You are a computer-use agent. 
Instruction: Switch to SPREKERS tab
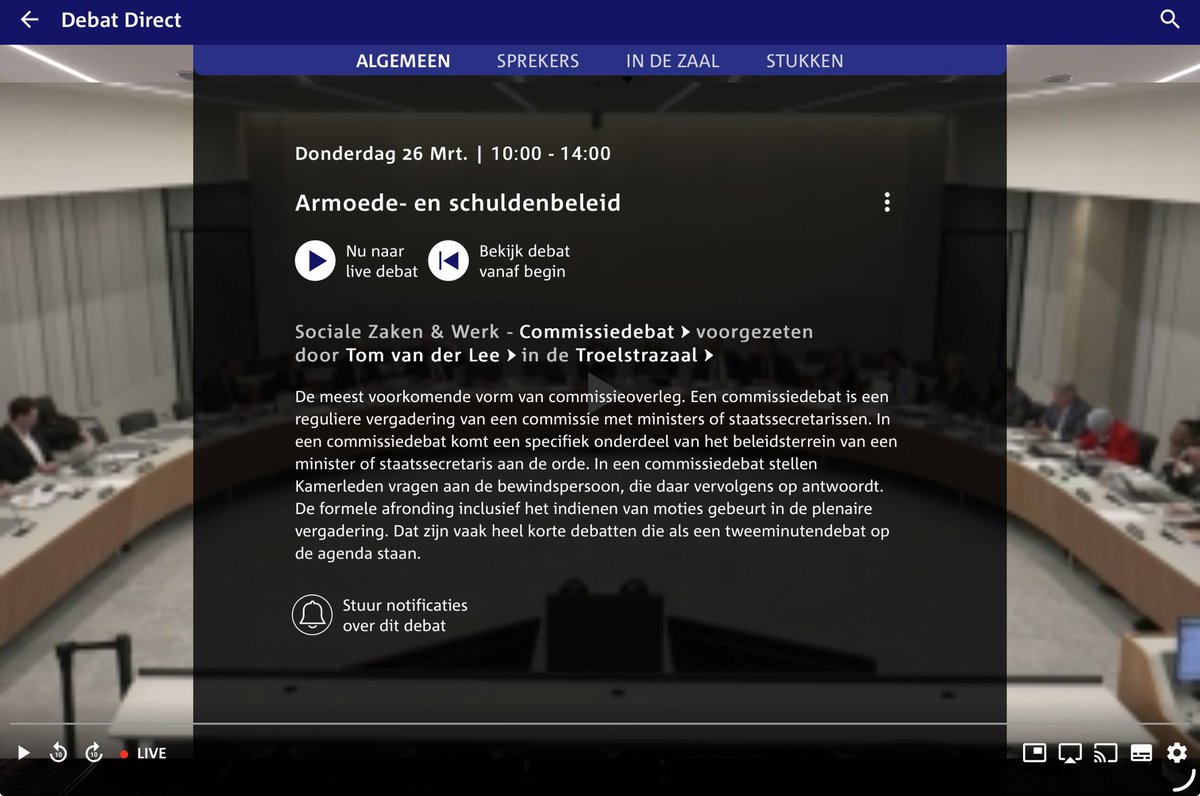point(538,61)
